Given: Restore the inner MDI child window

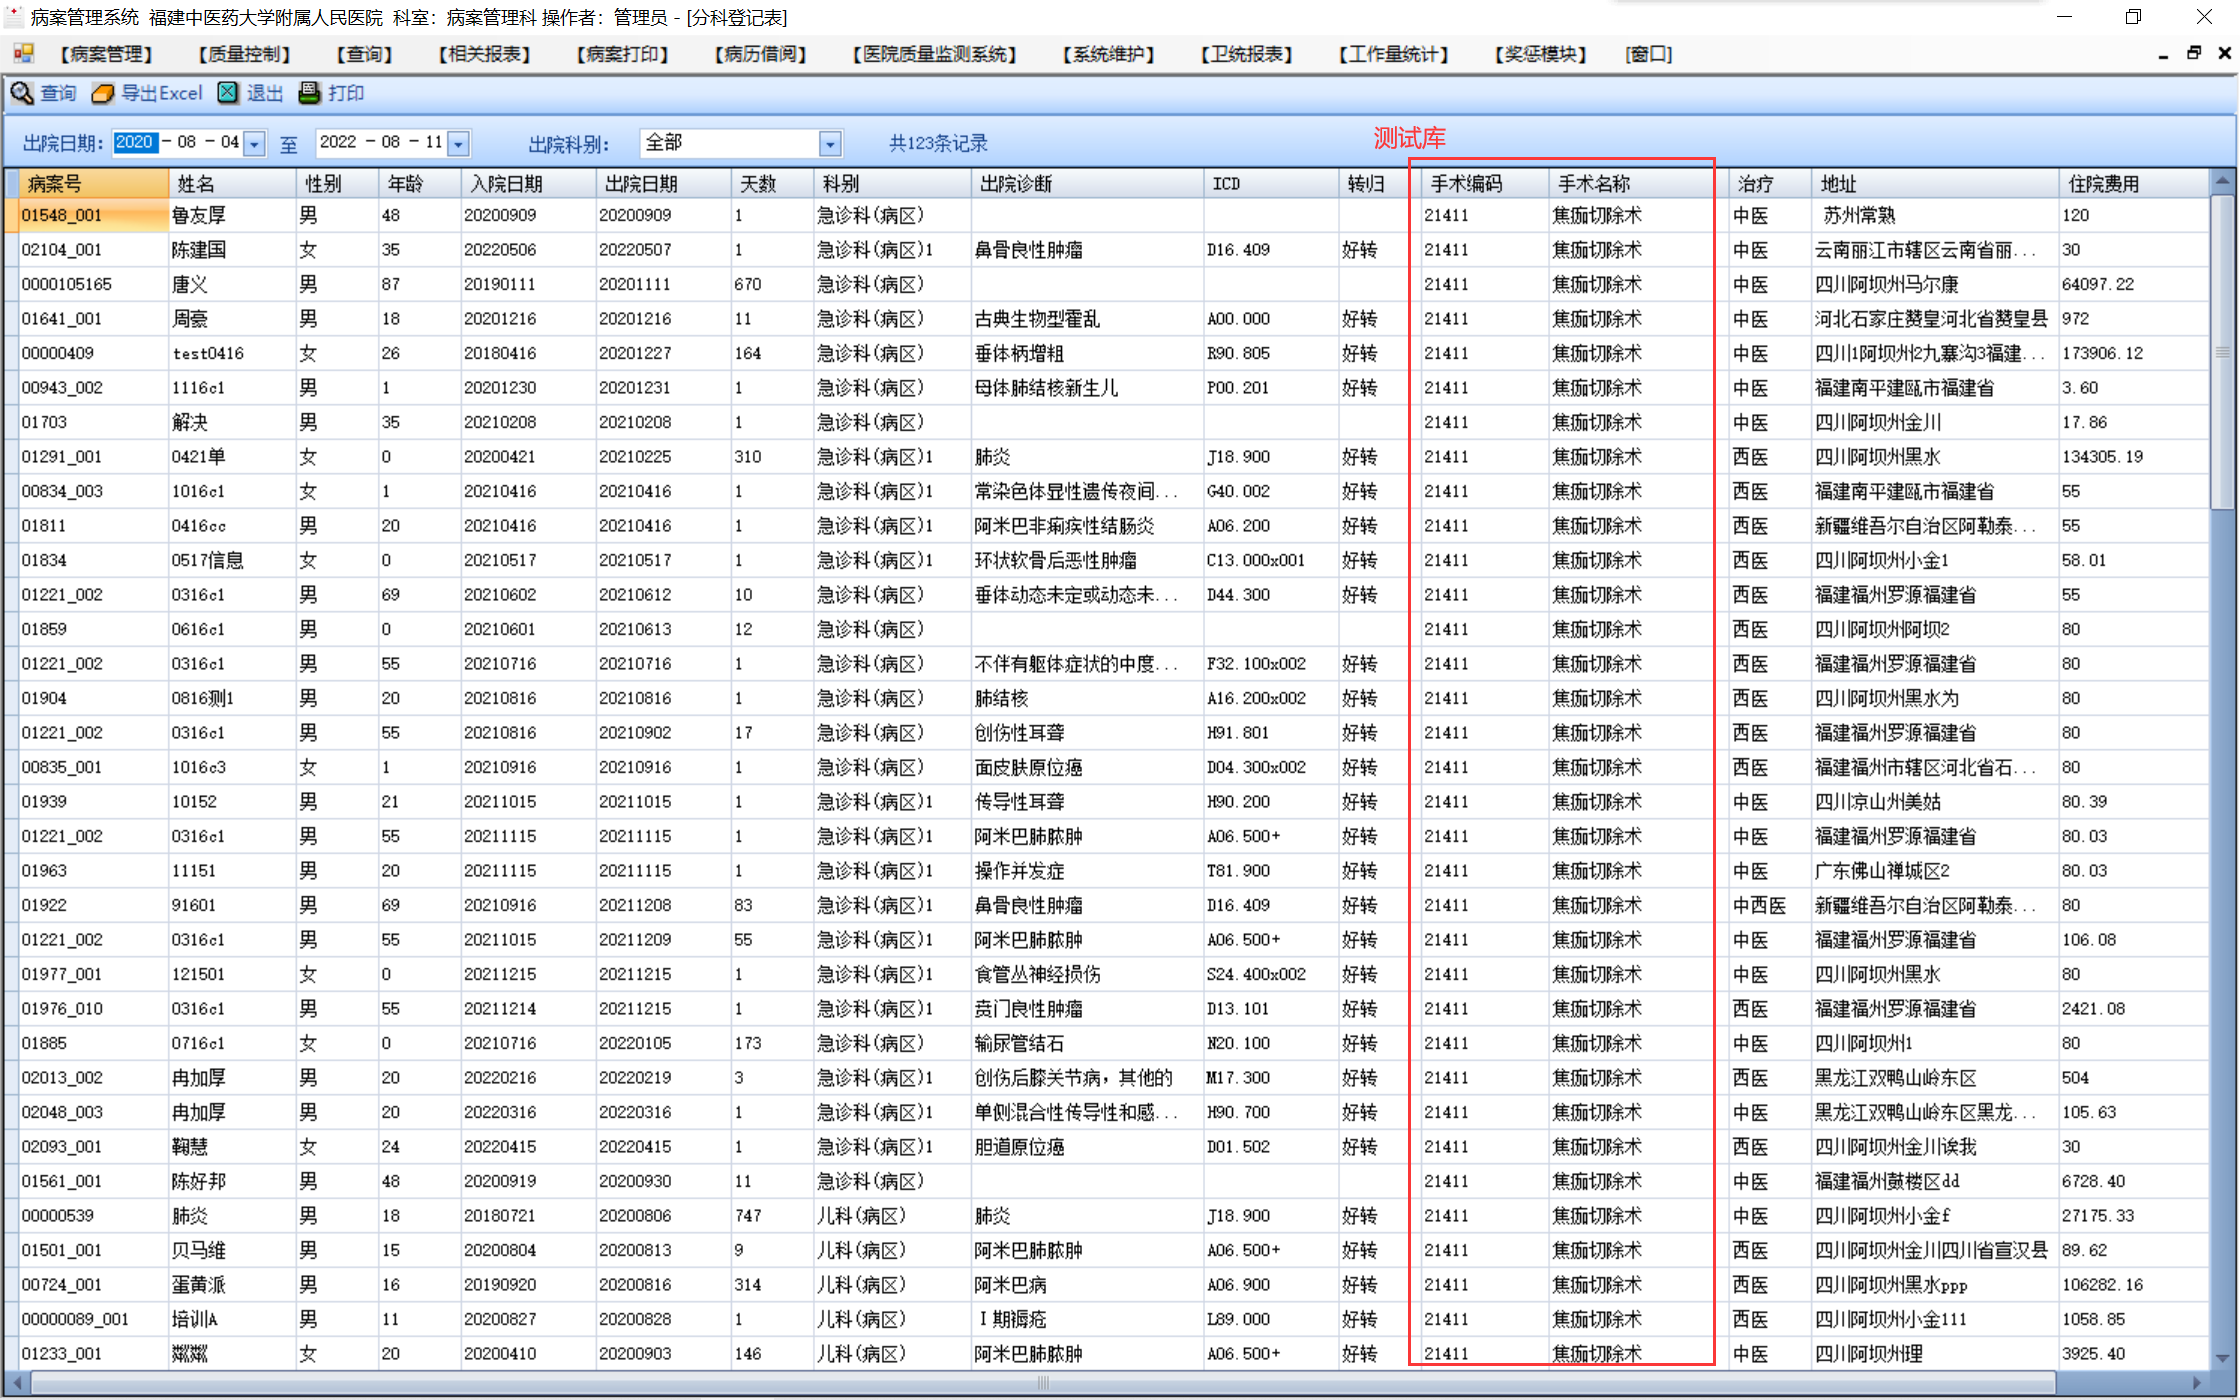Looking at the screenshot, I should point(2194,53).
